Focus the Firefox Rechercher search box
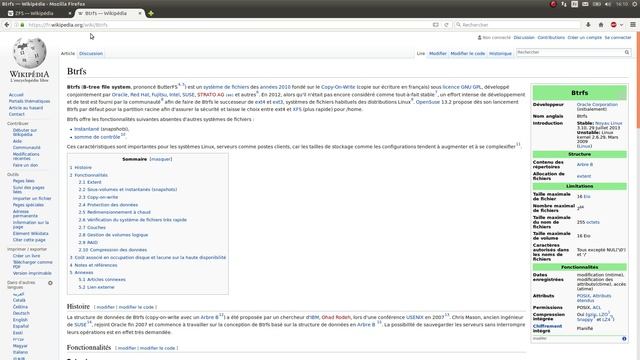Viewport: 640px width, 360px height. click(x=517, y=25)
